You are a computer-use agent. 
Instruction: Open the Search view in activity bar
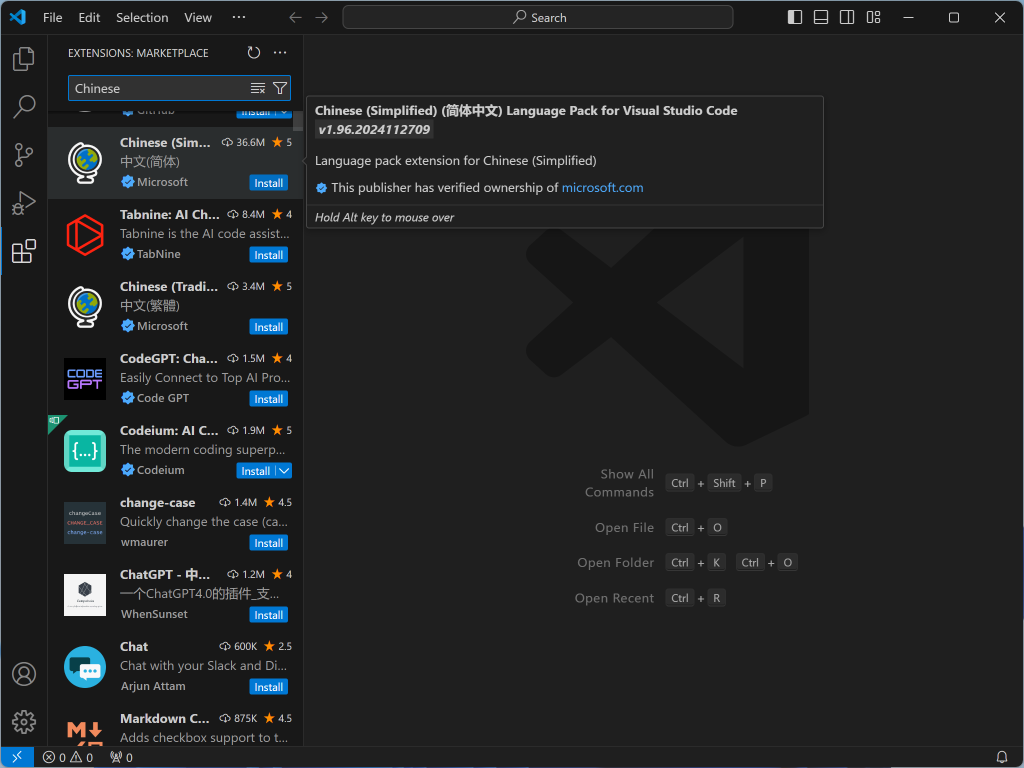(x=24, y=107)
